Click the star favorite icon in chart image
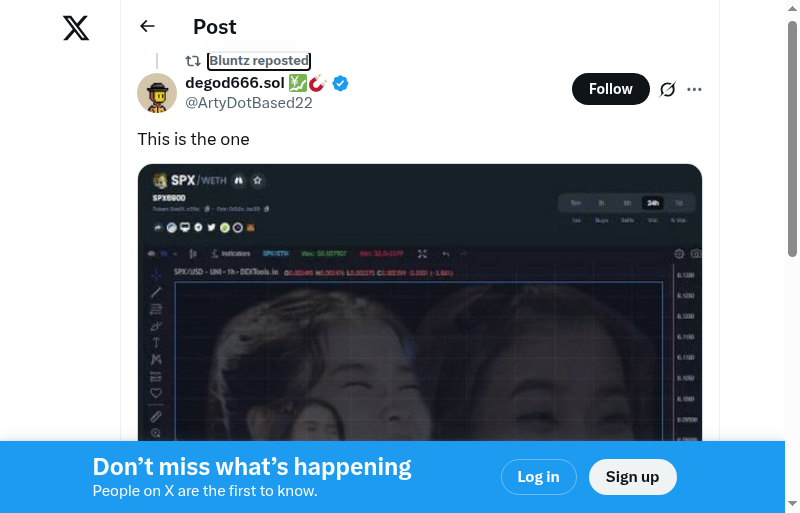800x513 pixels. (258, 180)
